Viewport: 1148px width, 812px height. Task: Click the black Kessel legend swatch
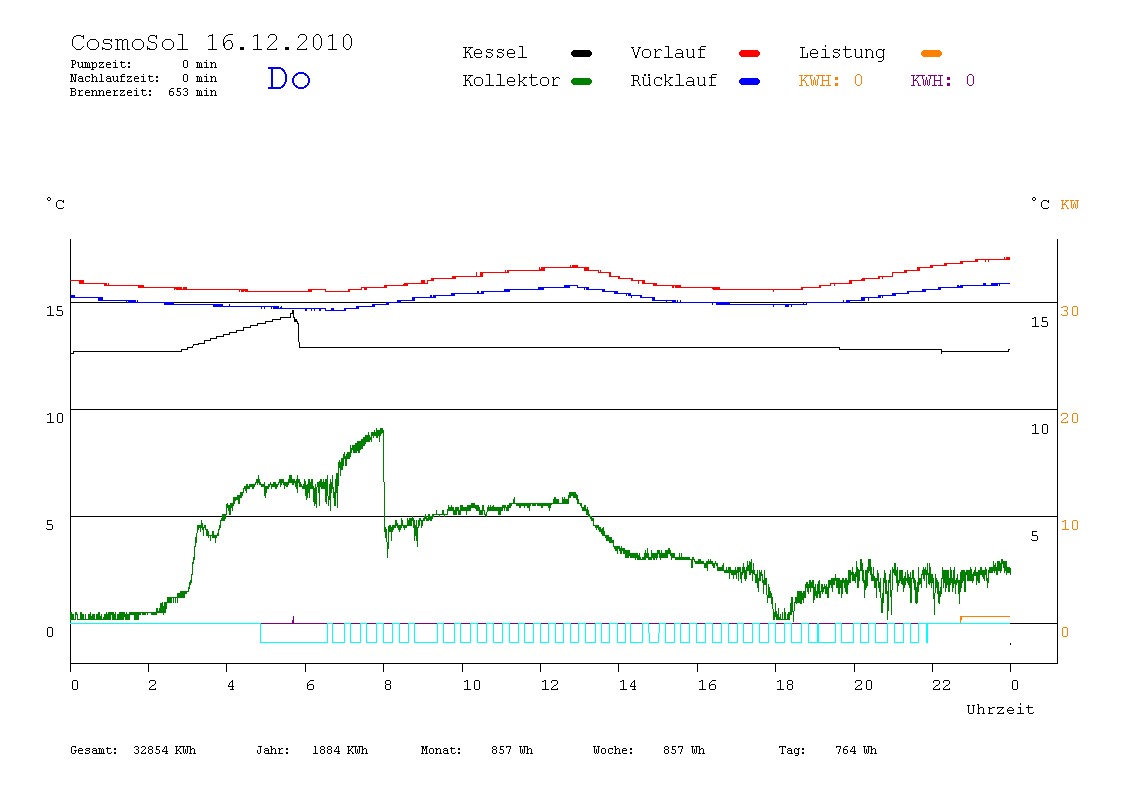click(x=581, y=53)
